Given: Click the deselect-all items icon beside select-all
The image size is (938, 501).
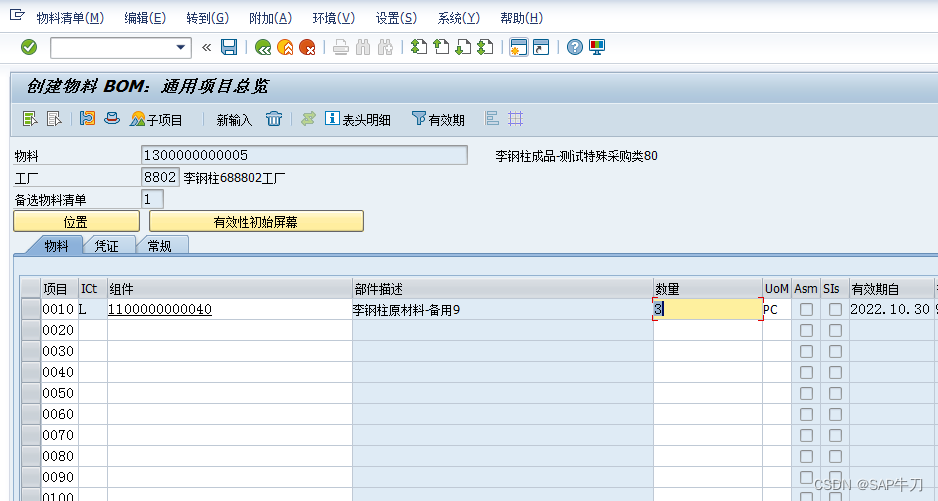Looking at the screenshot, I should (54, 119).
